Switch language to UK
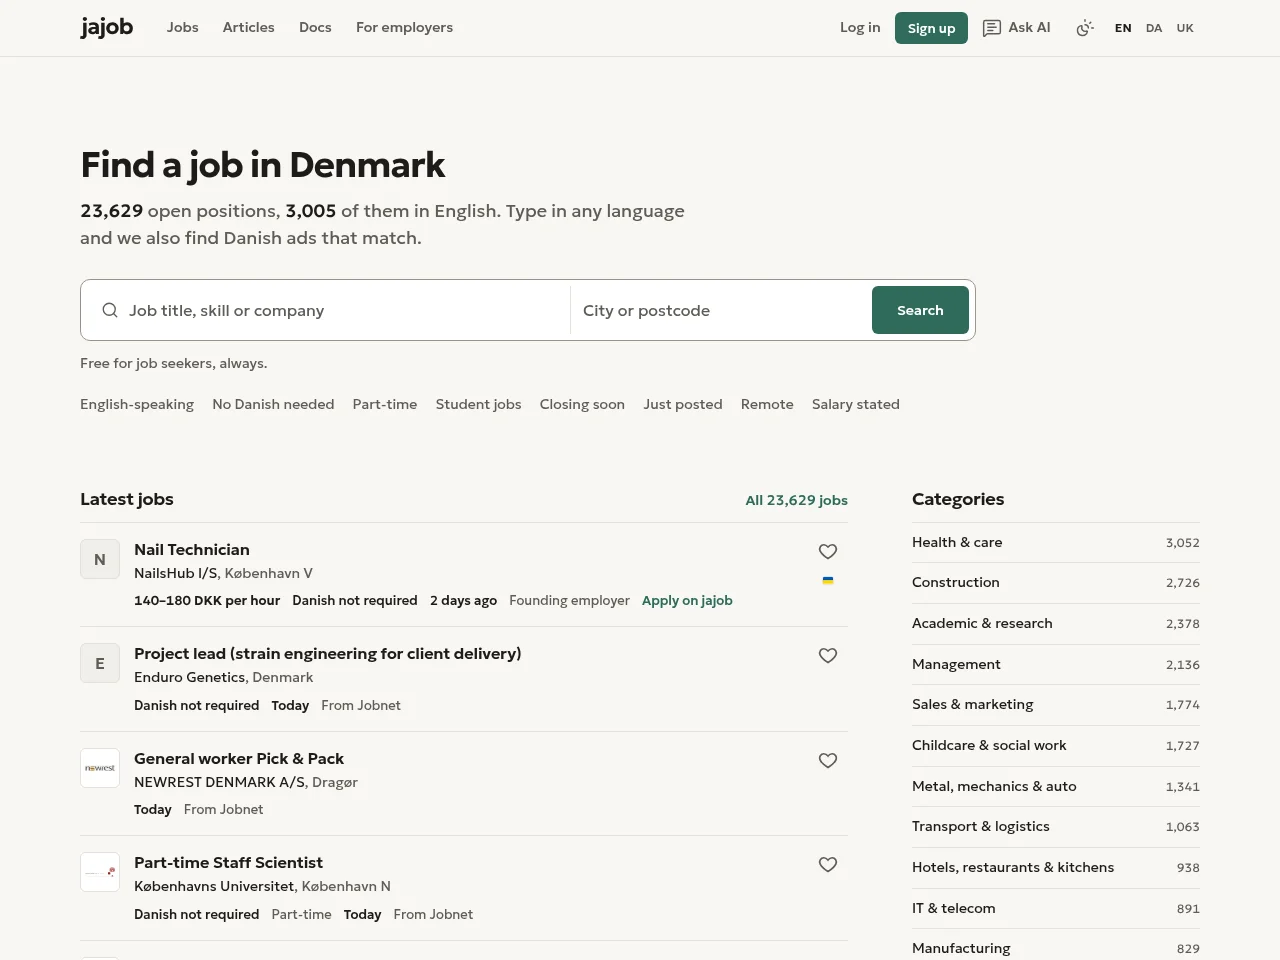Image resolution: width=1280 pixels, height=960 pixels. pyautogui.click(x=1185, y=28)
